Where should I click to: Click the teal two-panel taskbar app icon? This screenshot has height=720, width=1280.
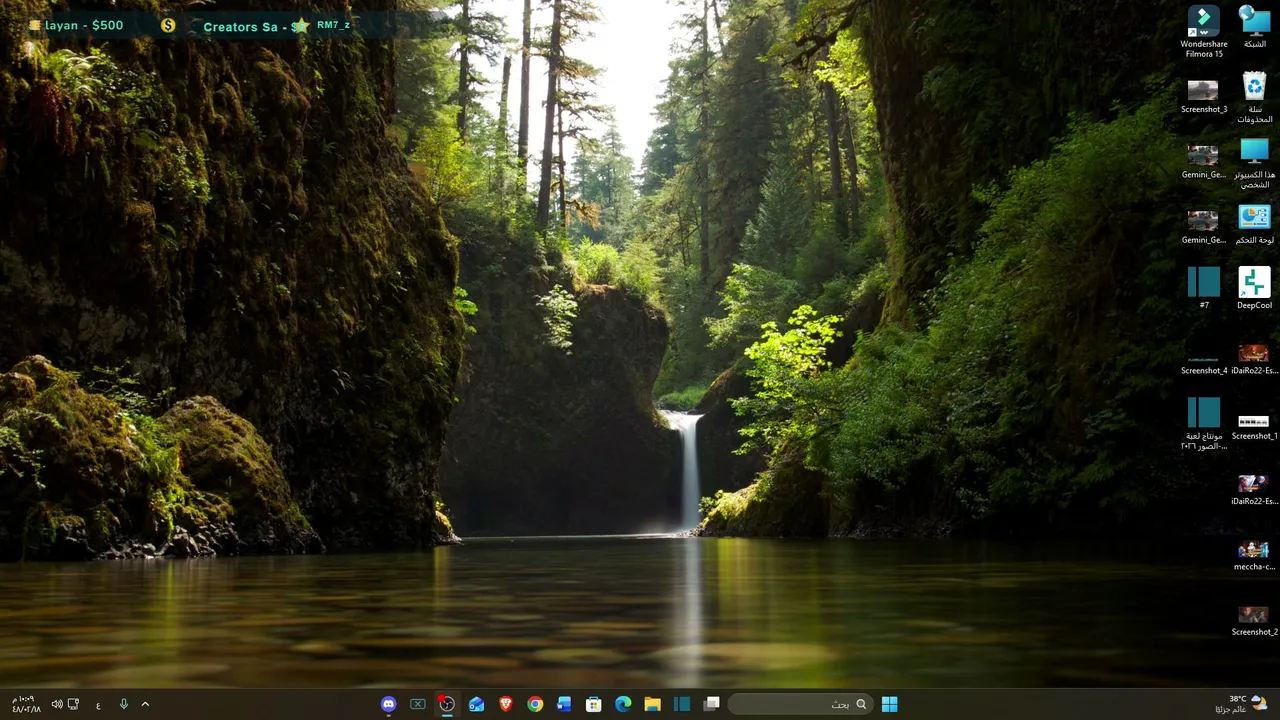pyautogui.click(x=682, y=704)
